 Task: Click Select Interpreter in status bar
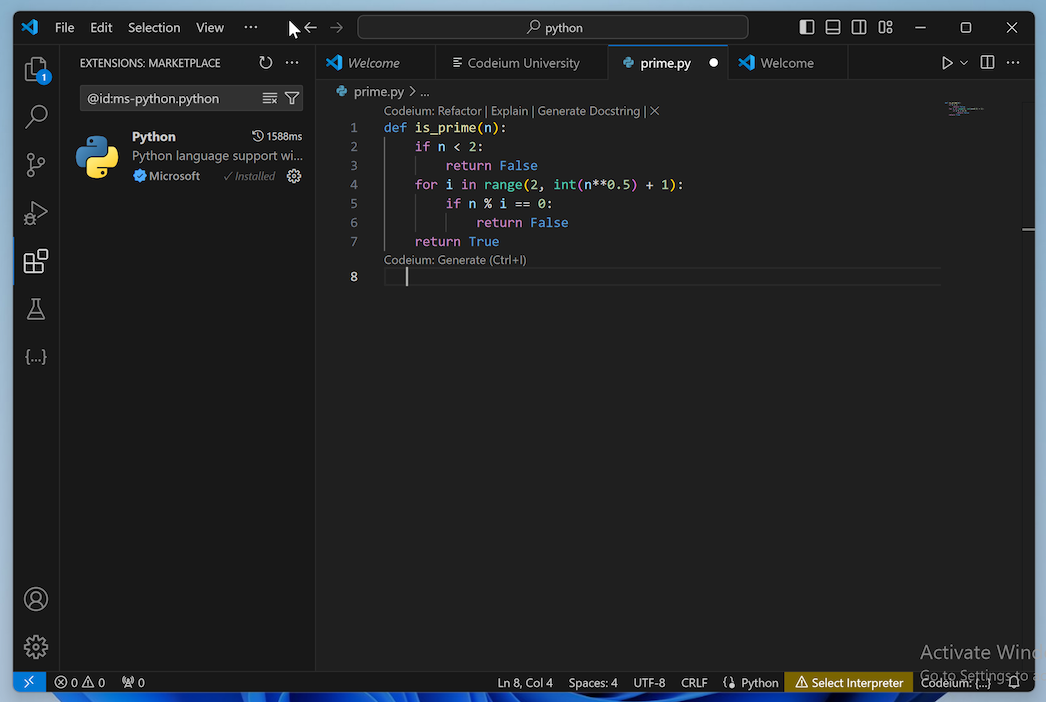click(x=849, y=683)
